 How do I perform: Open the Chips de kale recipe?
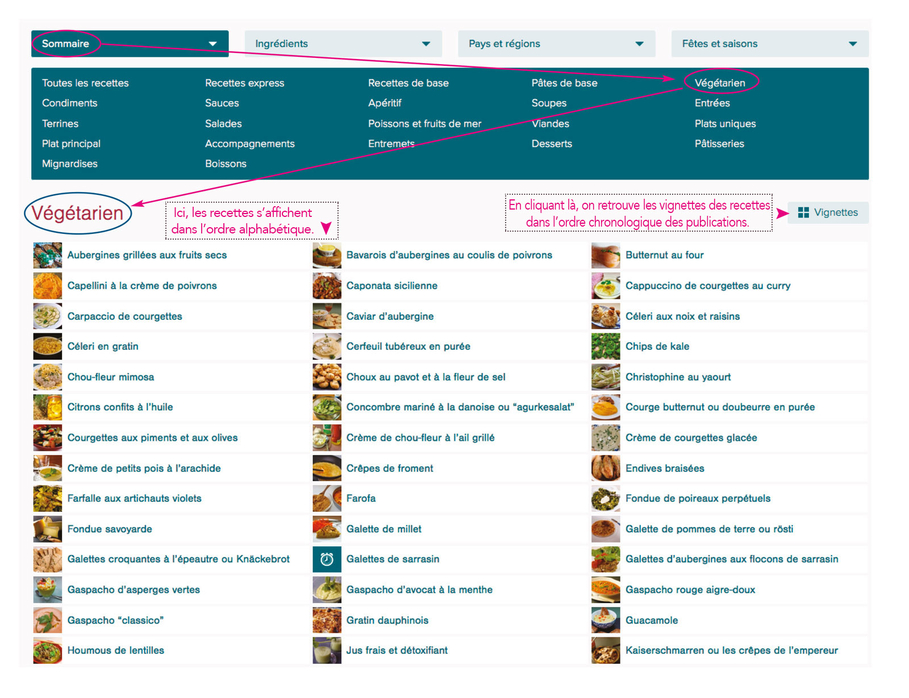tap(657, 346)
